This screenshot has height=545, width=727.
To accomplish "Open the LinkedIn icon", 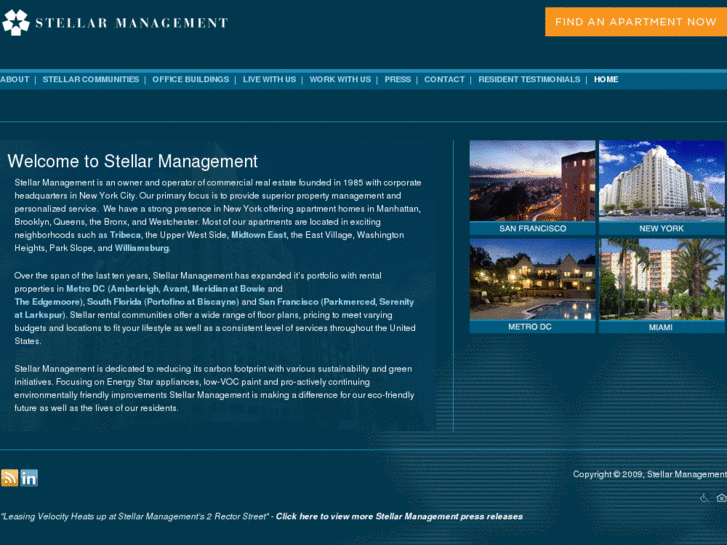I will coord(29,477).
